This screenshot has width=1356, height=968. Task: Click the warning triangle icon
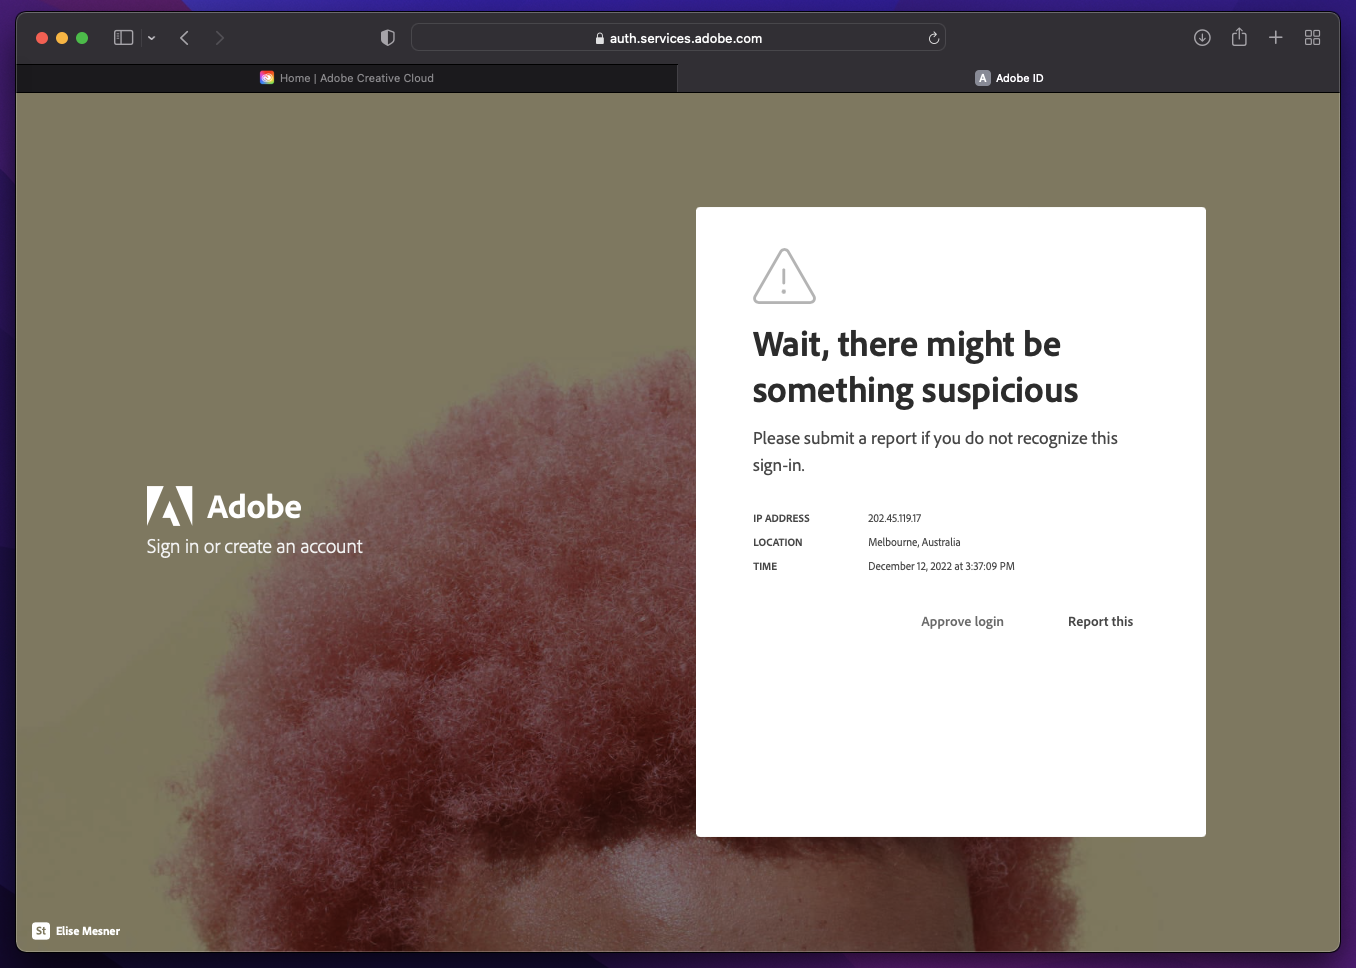(x=784, y=276)
